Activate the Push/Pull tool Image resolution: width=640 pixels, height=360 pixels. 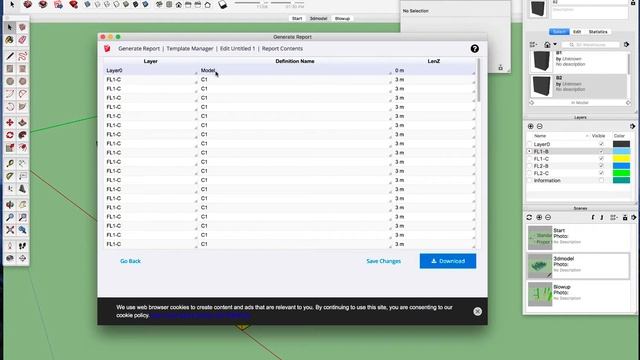tap(22, 122)
